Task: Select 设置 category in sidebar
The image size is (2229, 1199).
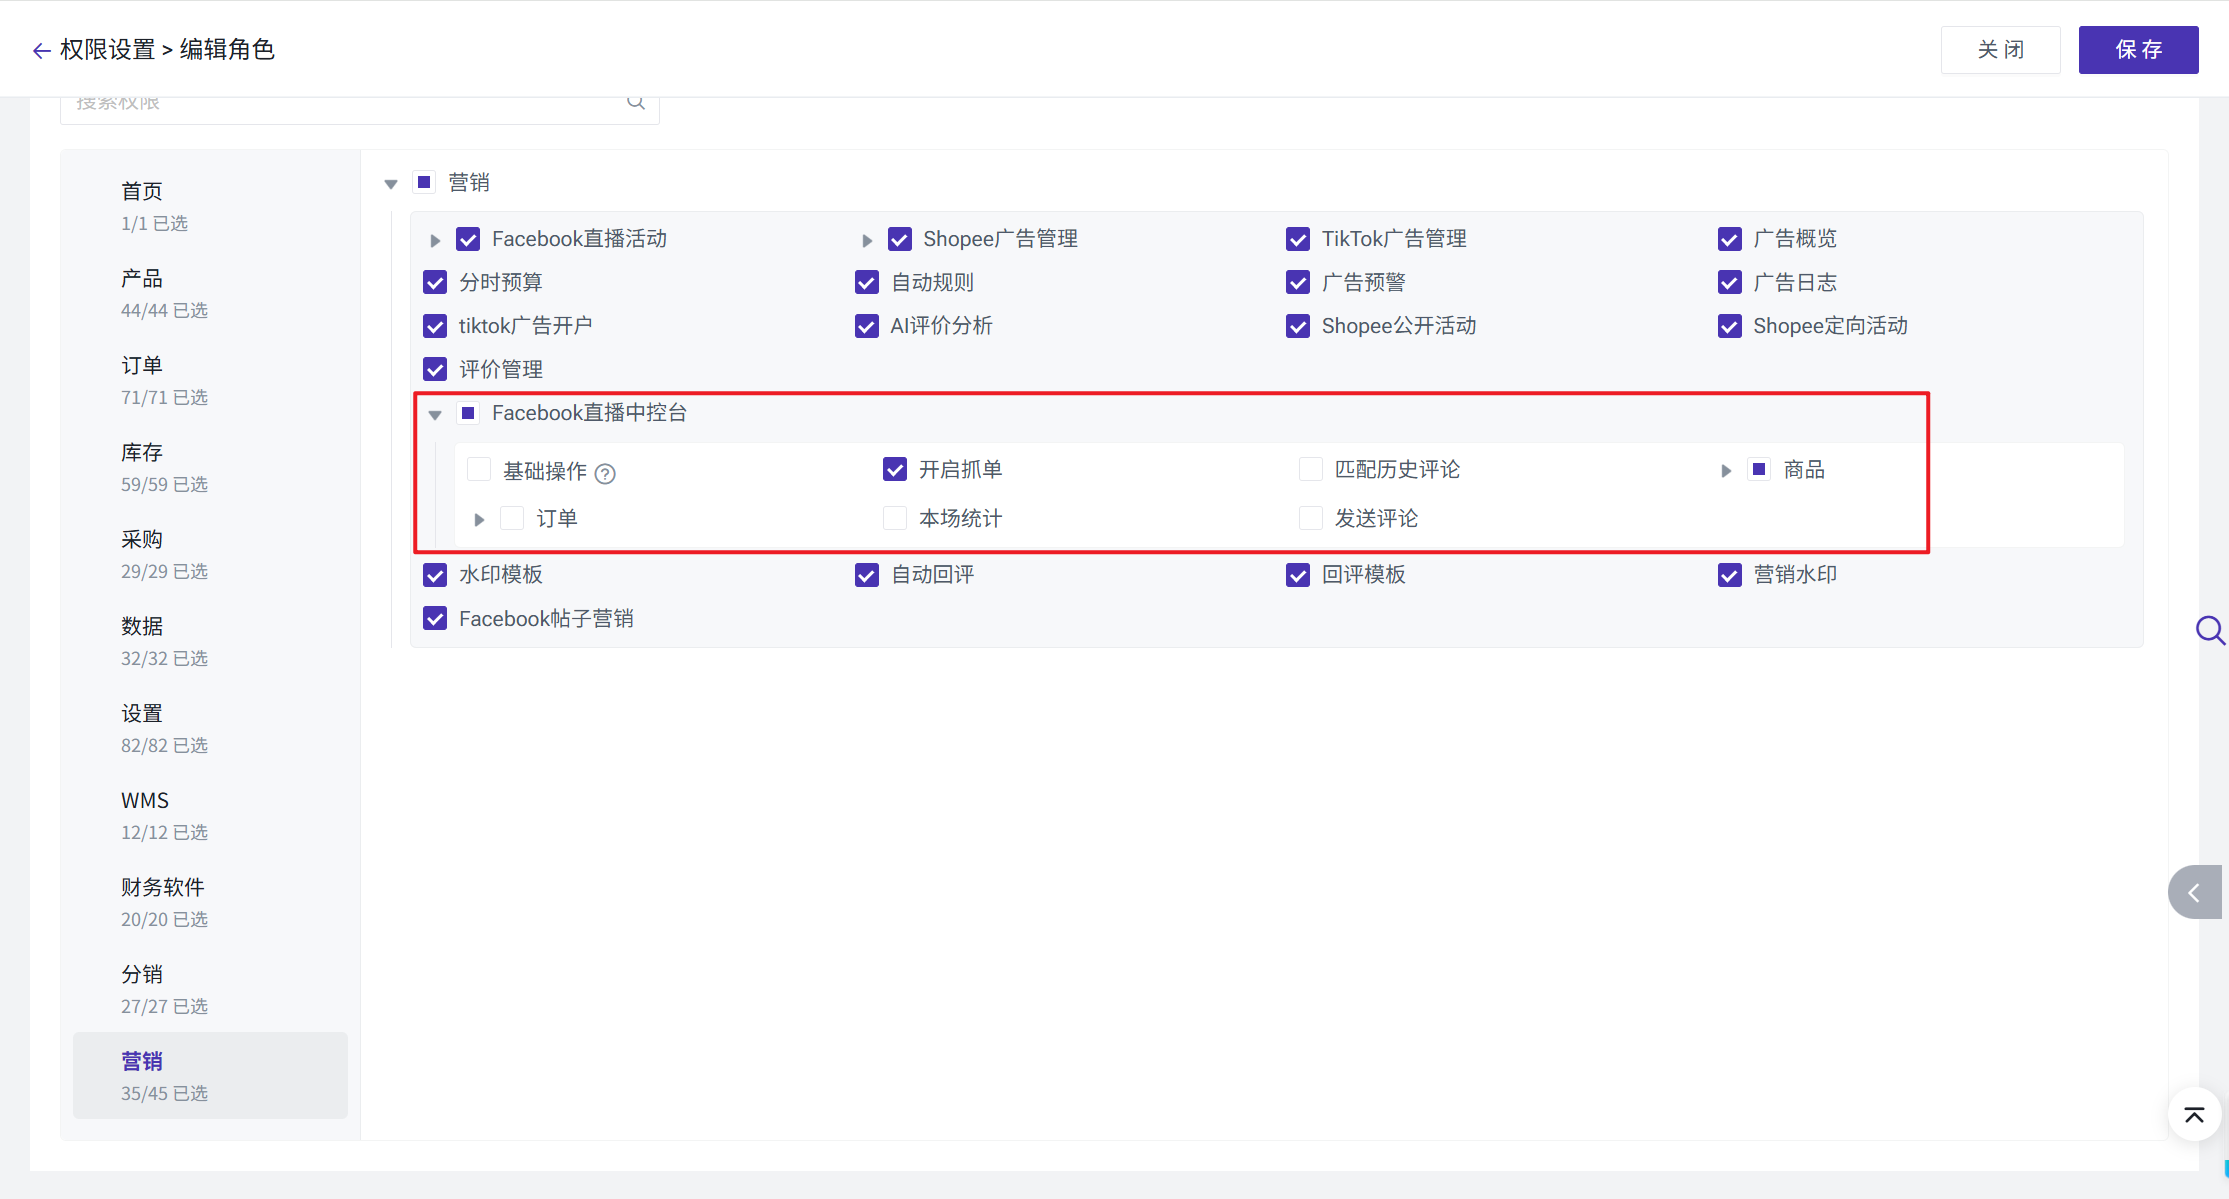Action: pyautogui.click(x=210, y=728)
